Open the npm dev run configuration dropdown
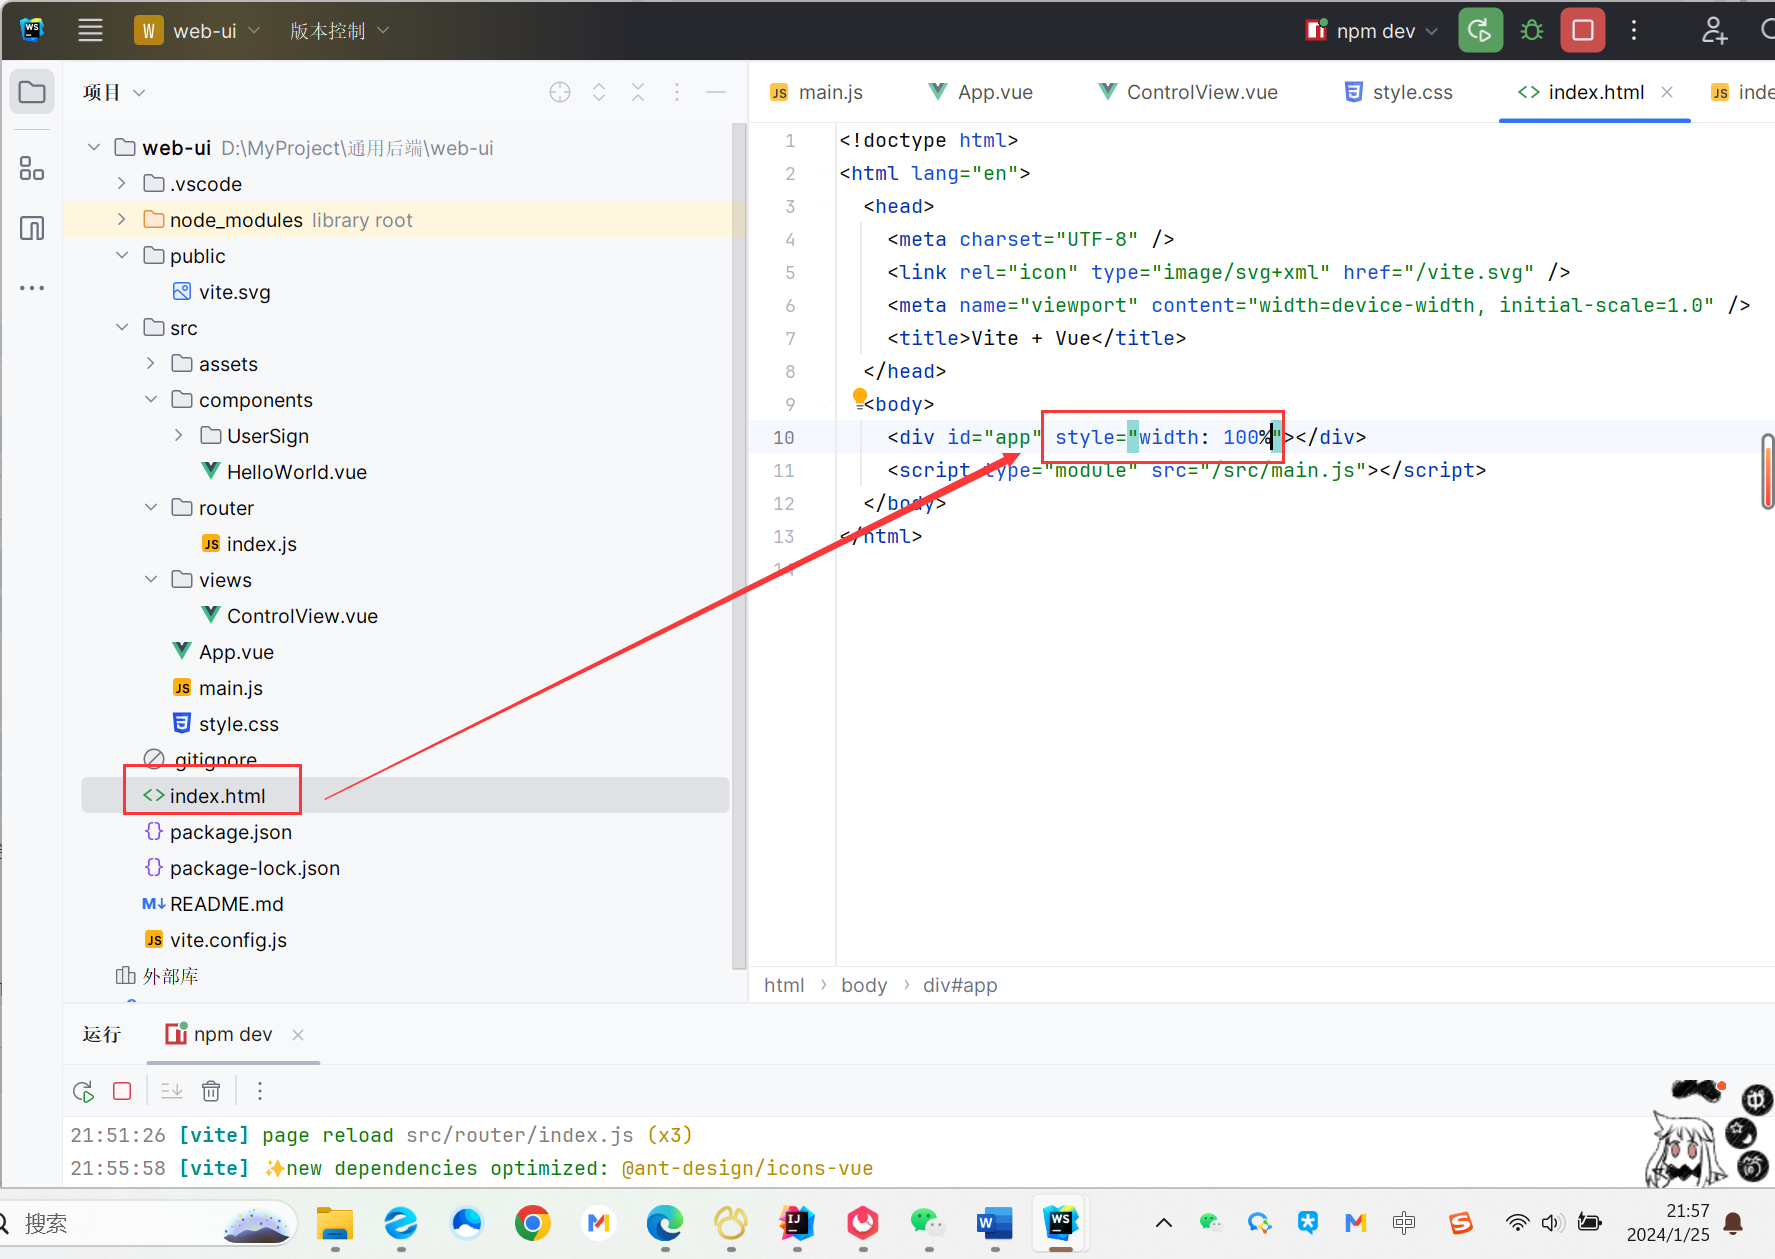The width and height of the screenshot is (1775, 1259). [x=1371, y=30]
